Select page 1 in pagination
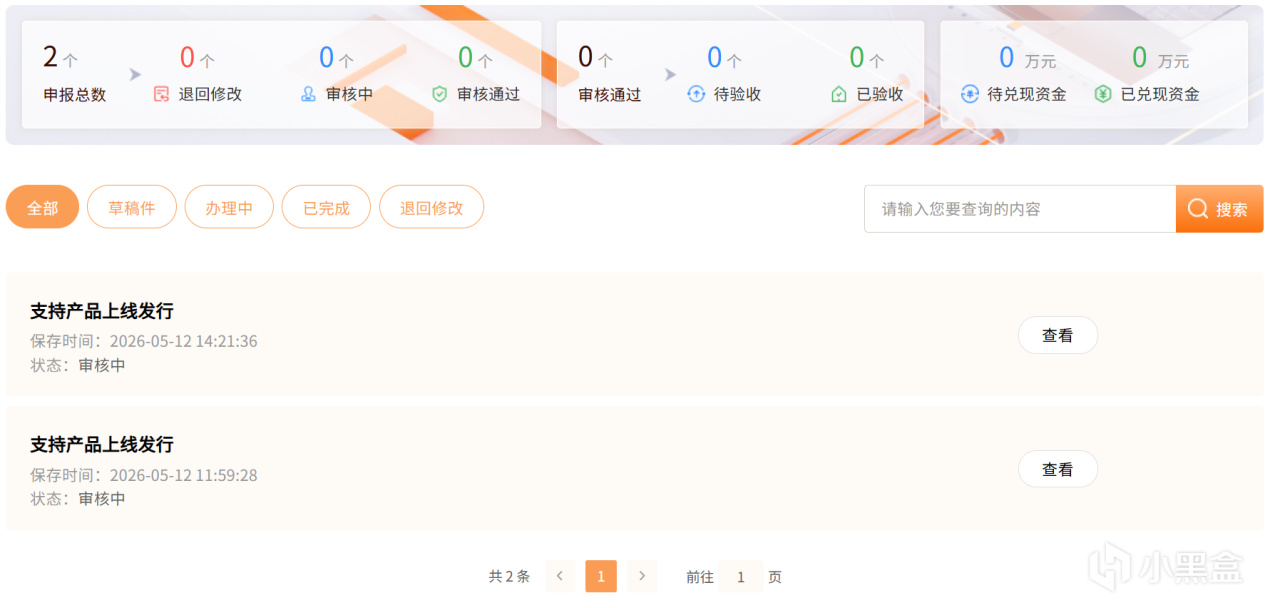 pos(601,576)
